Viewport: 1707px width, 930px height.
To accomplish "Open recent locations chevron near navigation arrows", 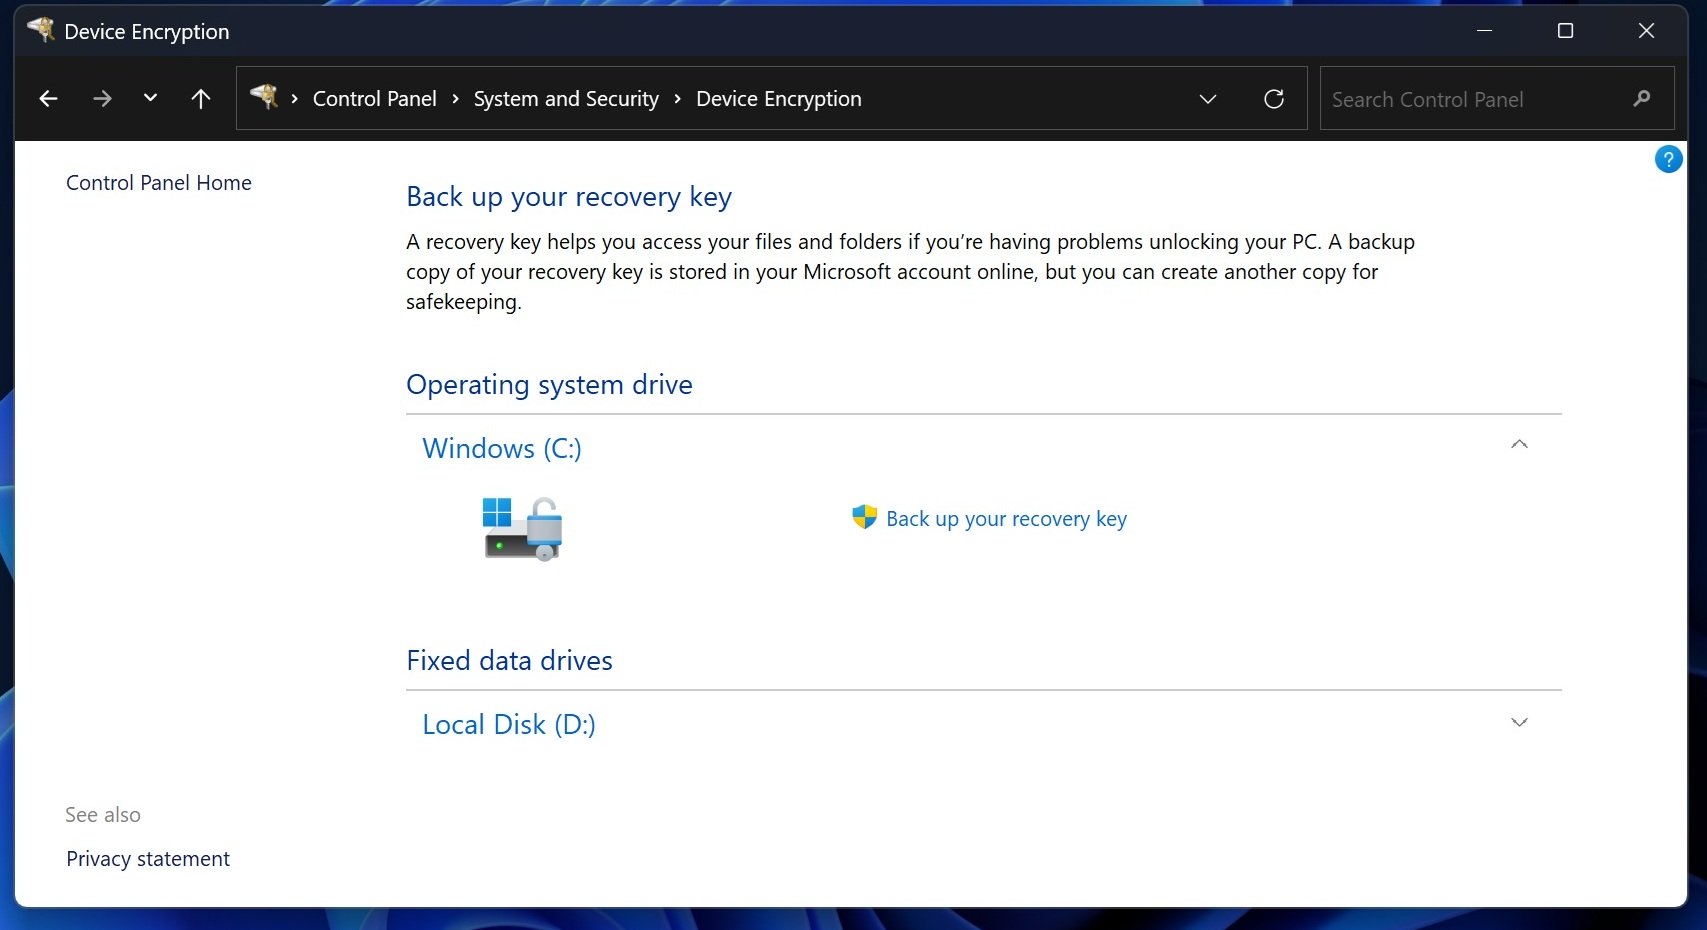I will pos(150,98).
